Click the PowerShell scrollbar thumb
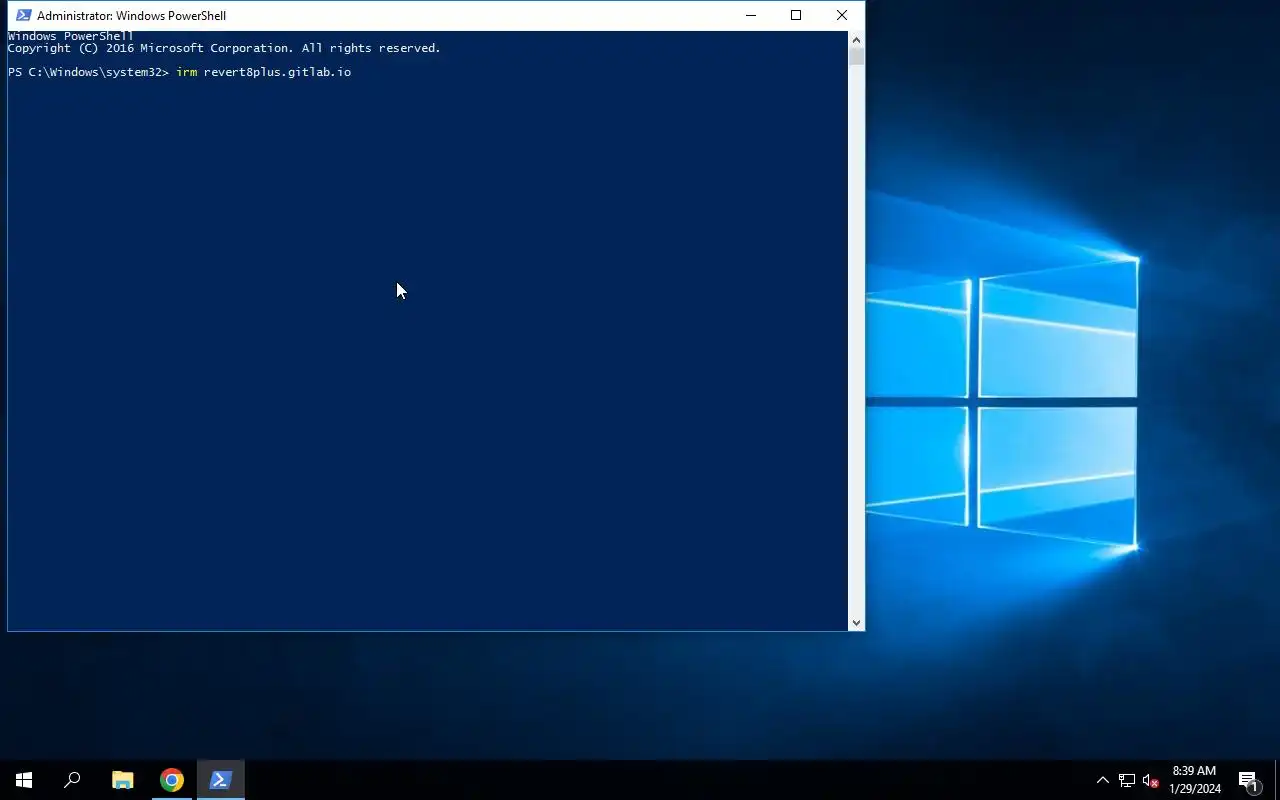This screenshot has height=800, width=1280. (x=856, y=56)
